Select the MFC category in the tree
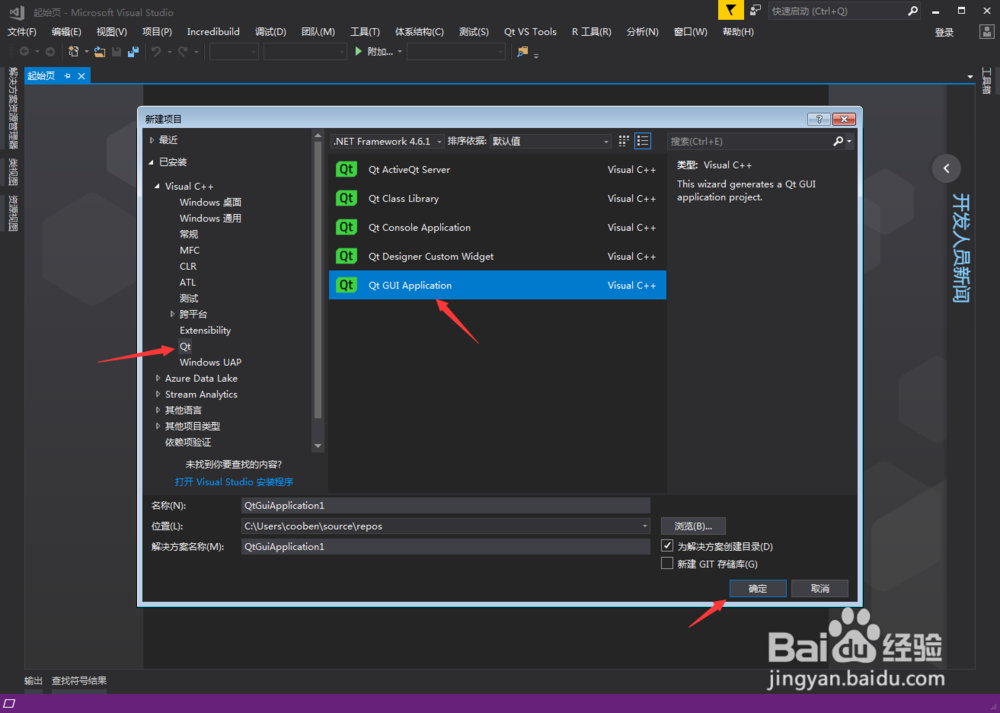 [x=189, y=250]
